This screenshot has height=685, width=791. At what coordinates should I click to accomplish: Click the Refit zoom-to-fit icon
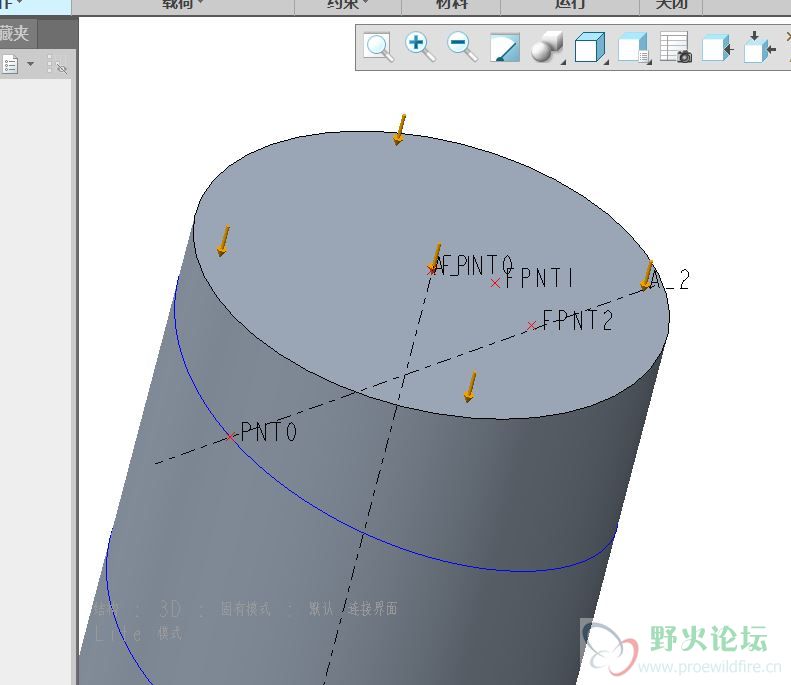tap(378, 47)
